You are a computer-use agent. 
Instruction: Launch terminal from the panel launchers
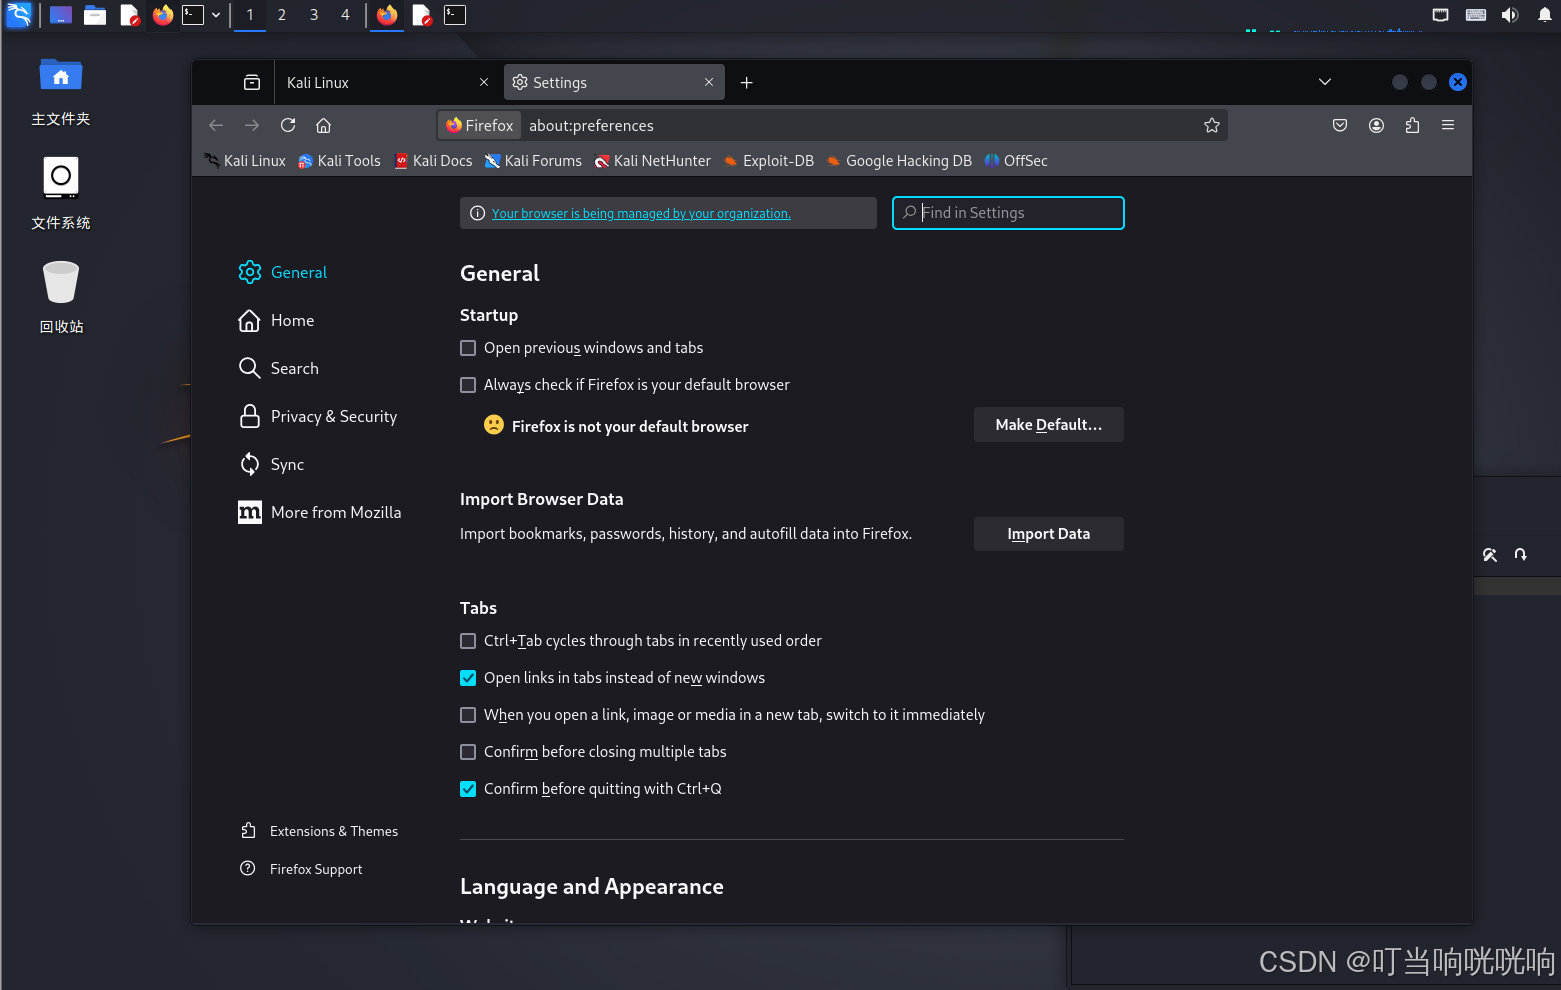coord(193,15)
